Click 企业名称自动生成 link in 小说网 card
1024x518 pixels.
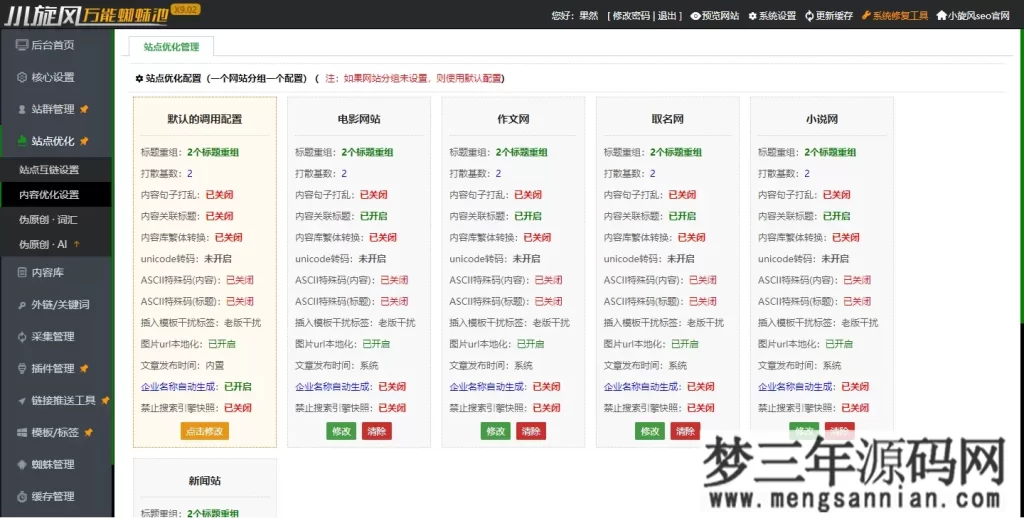pyautogui.click(x=795, y=387)
